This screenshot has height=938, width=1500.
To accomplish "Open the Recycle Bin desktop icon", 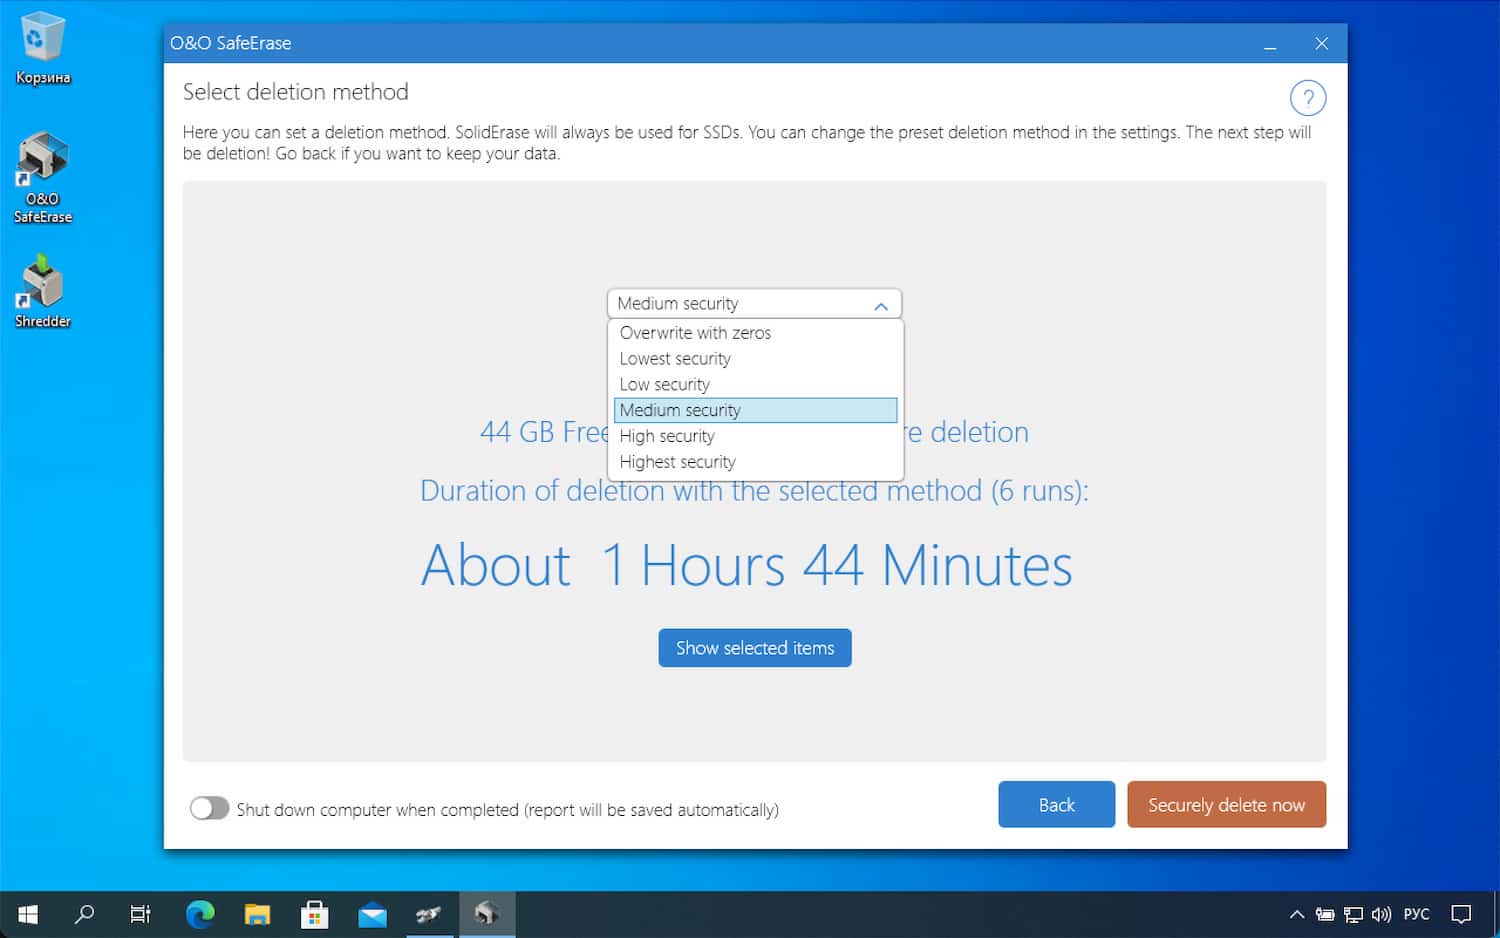I will pos(42,47).
